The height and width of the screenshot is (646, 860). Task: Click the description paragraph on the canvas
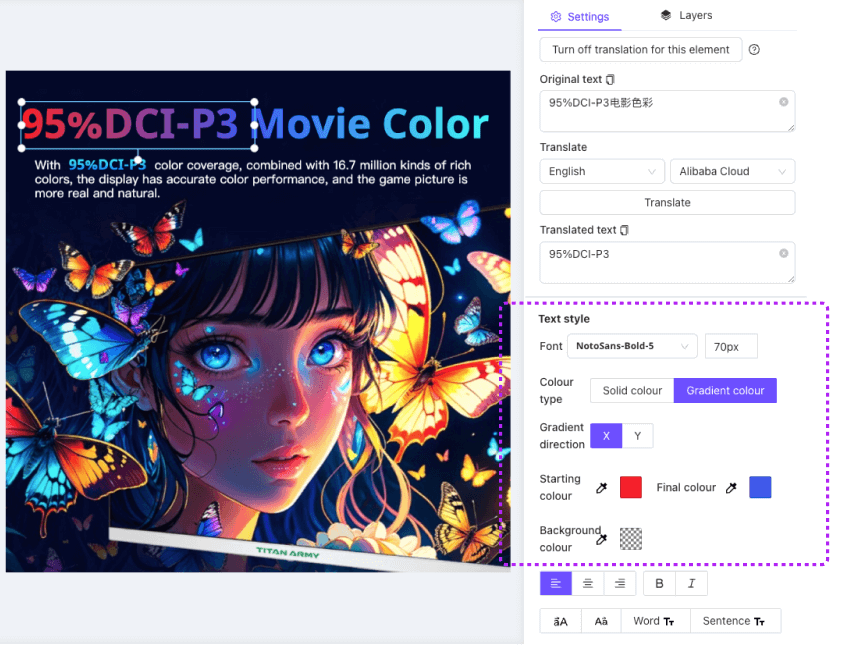click(252, 179)
